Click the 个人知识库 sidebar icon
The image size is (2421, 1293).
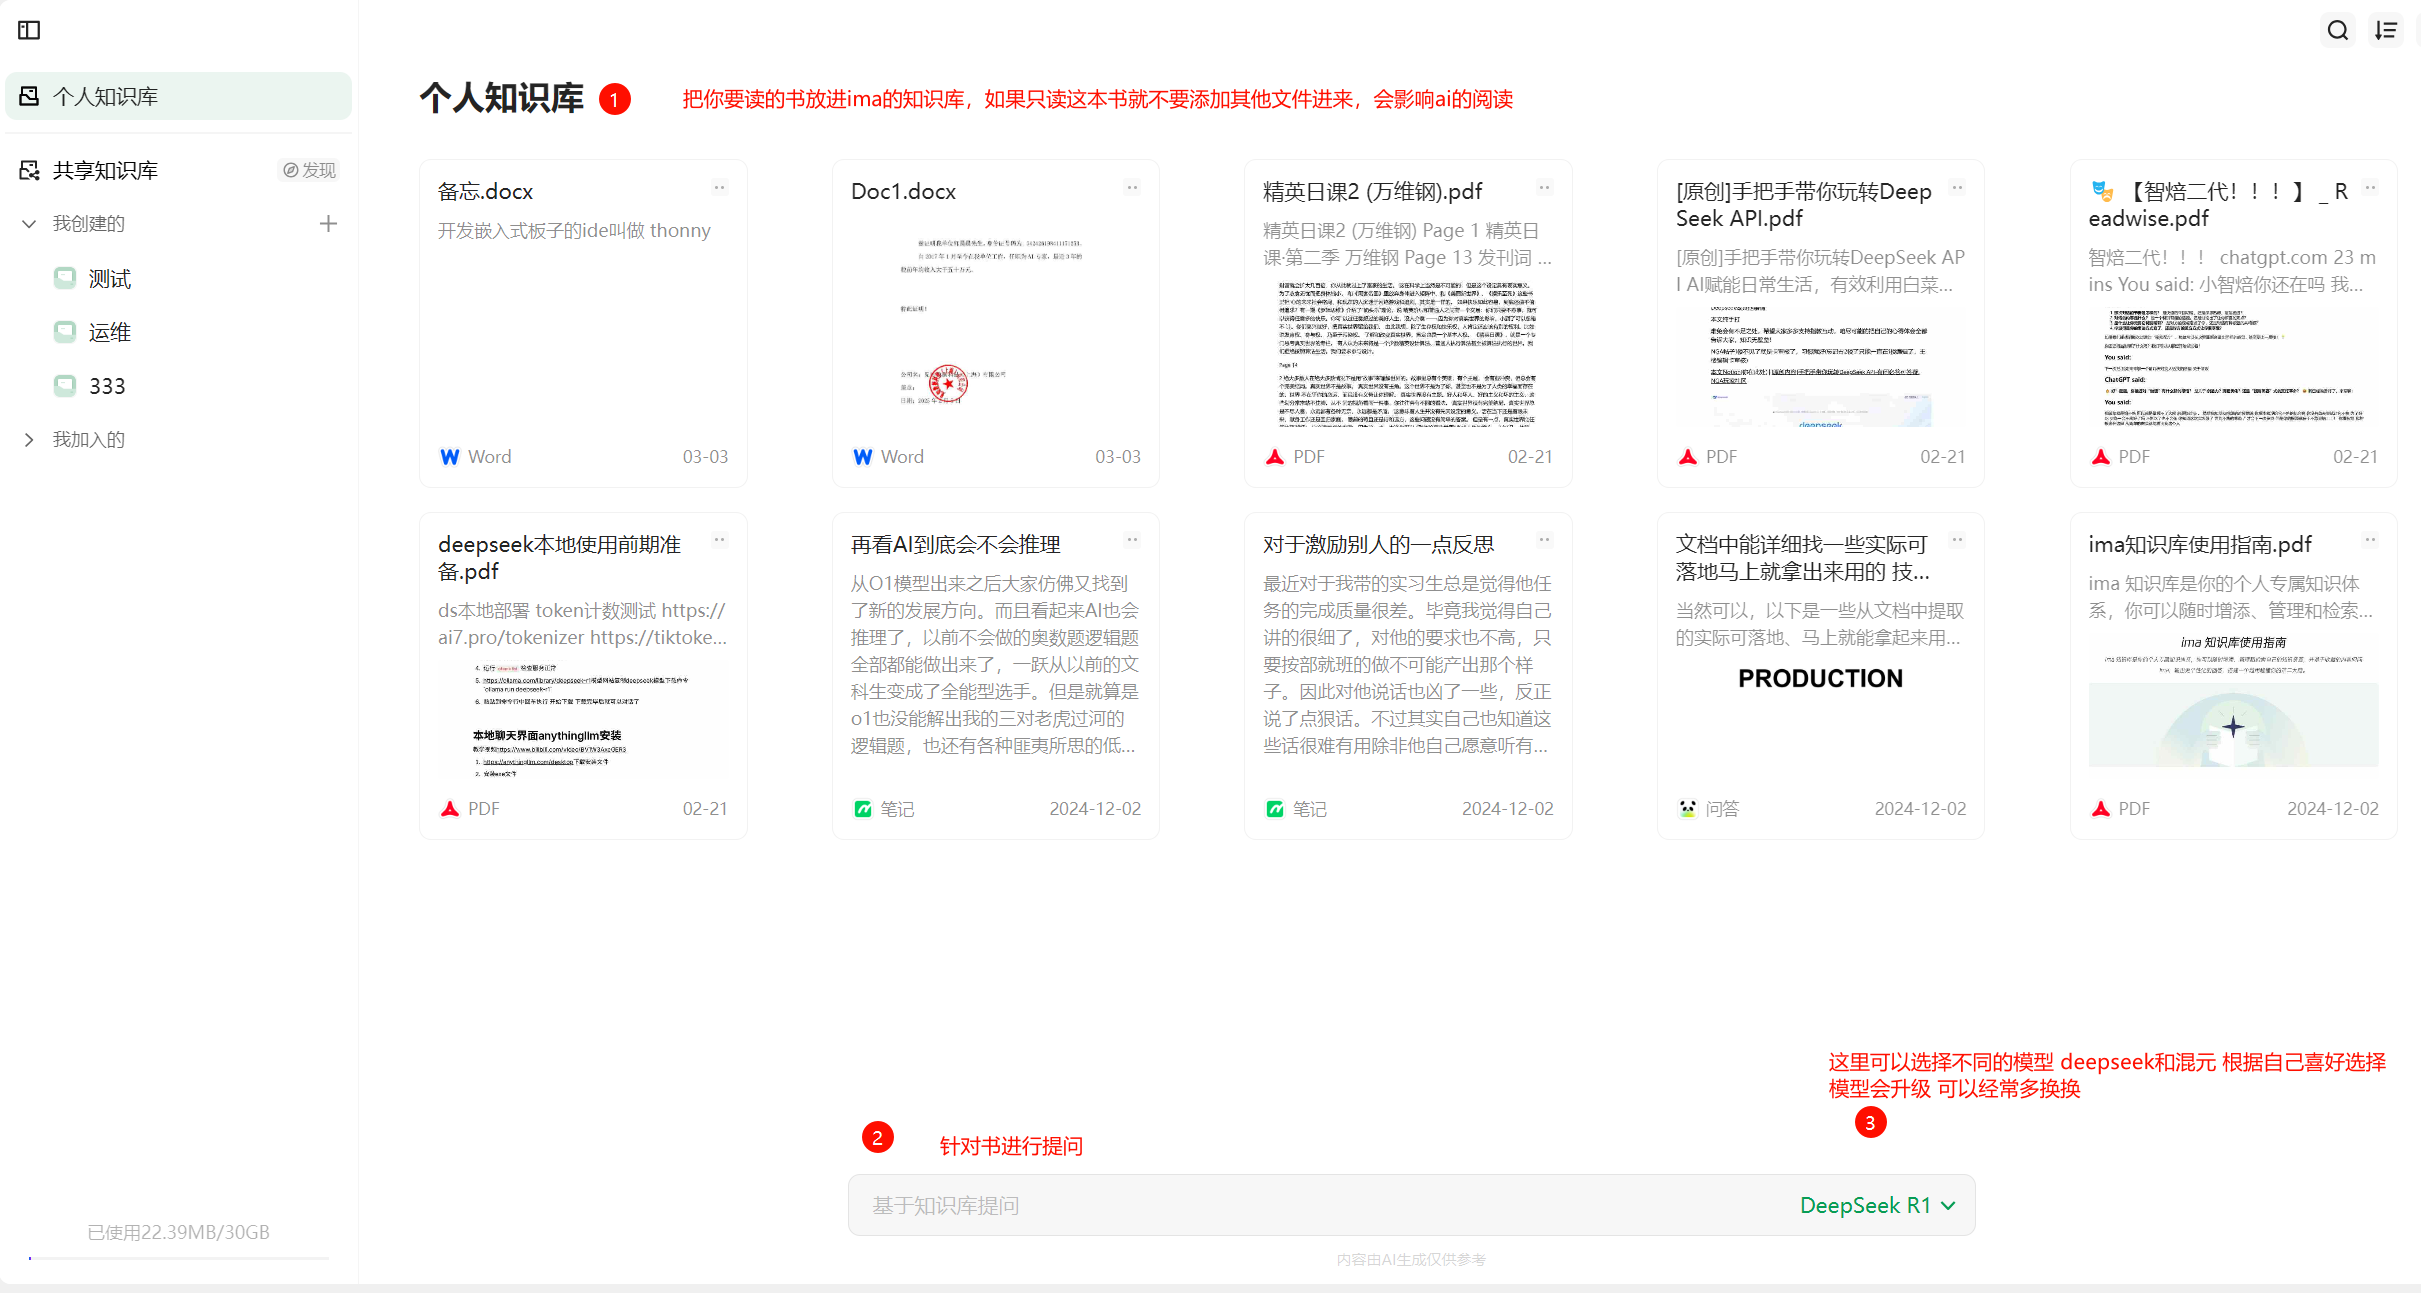30,95
